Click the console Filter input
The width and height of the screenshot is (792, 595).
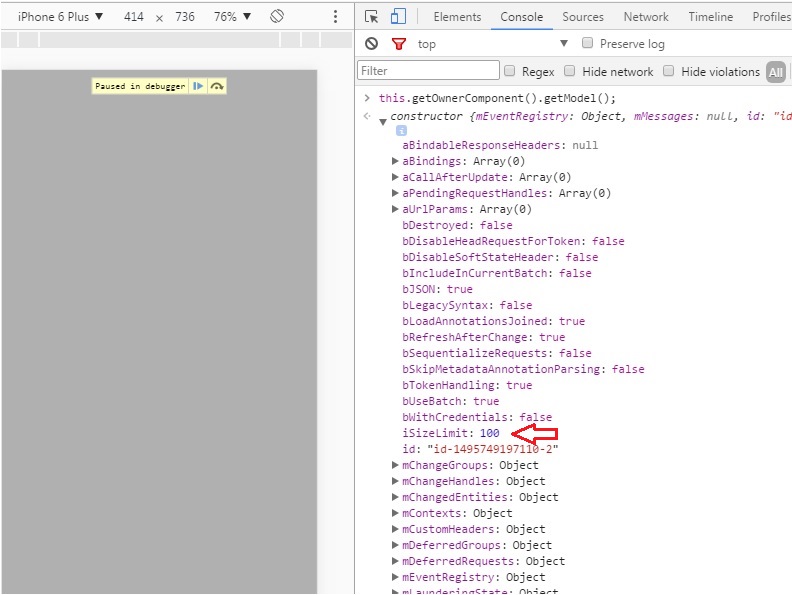[428, 70]
